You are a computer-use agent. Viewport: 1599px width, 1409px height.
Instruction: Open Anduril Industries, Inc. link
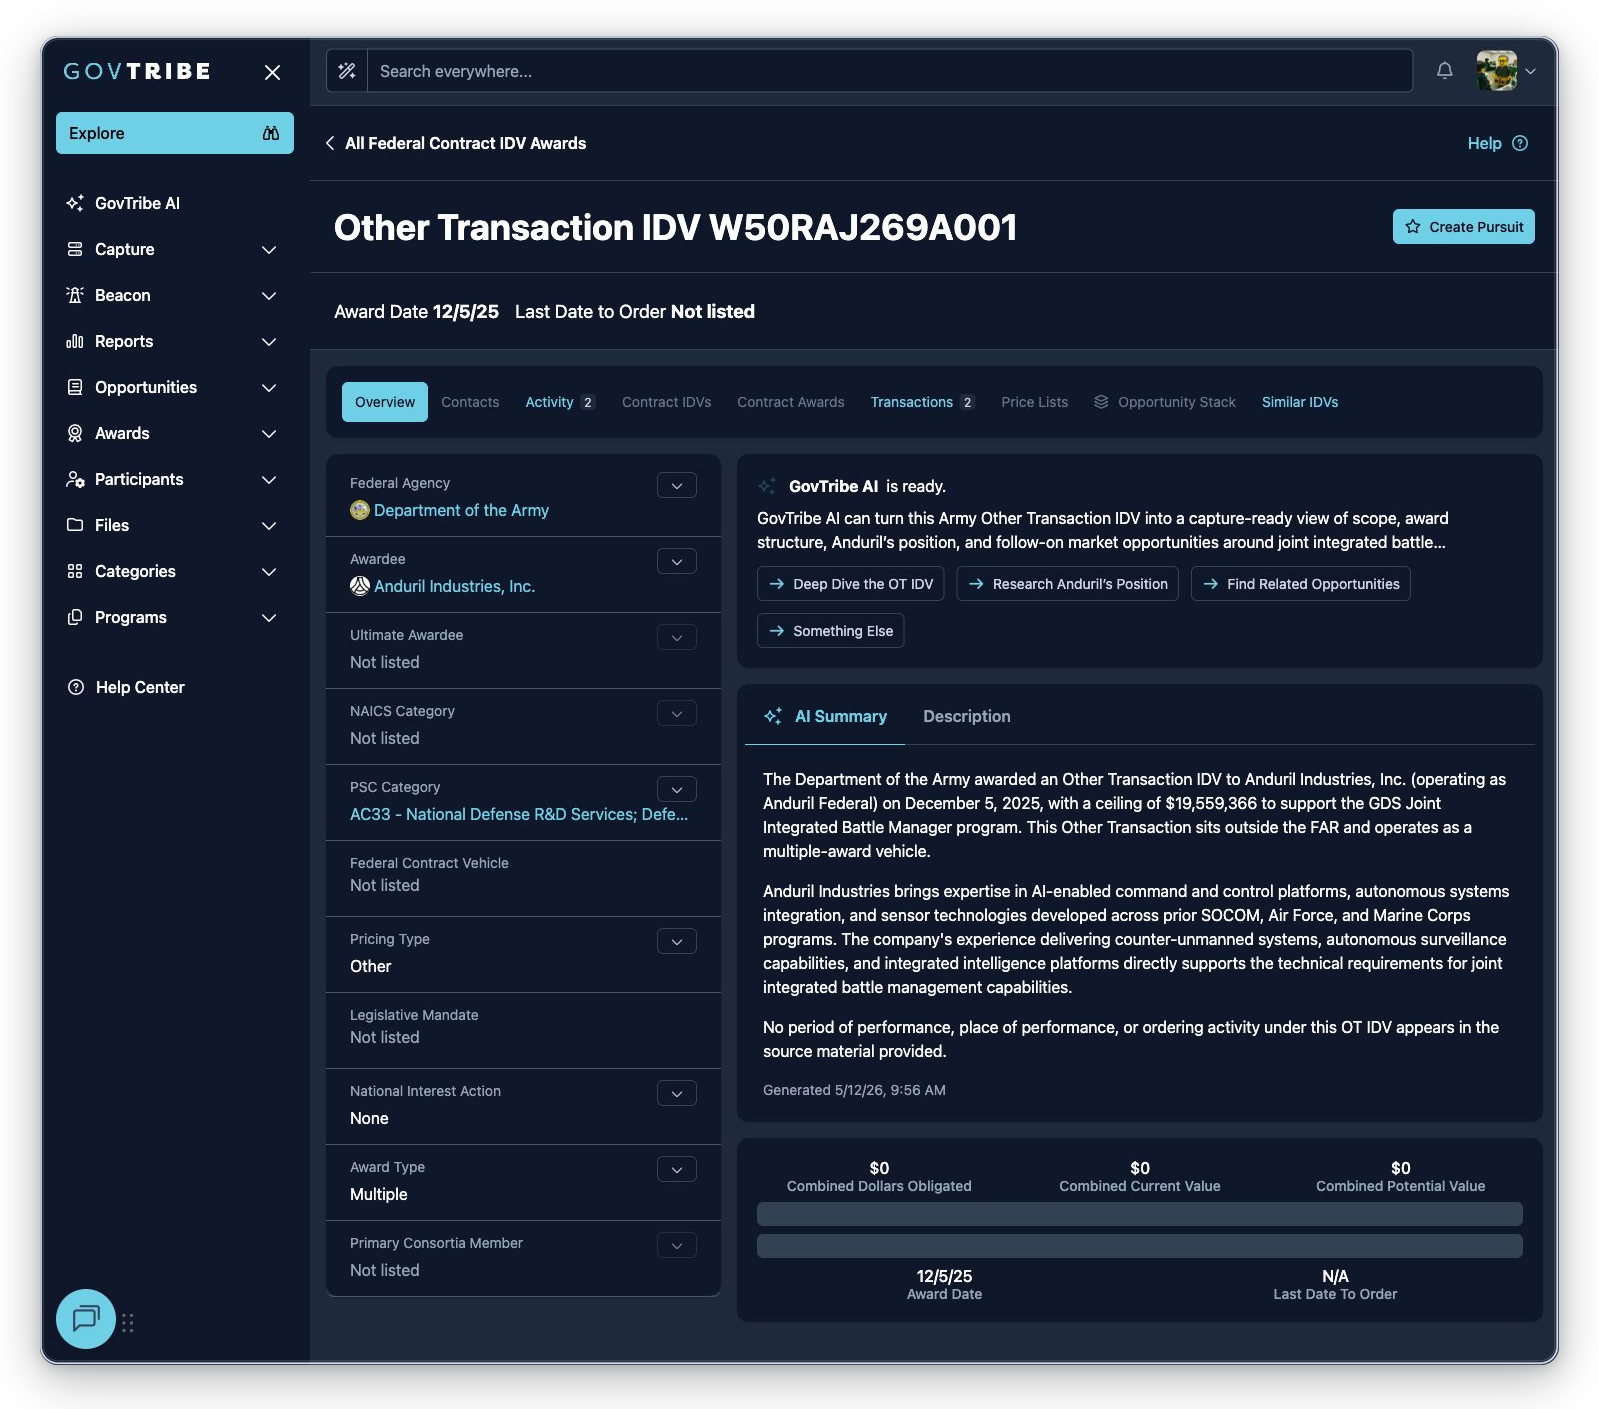[x=454, y=586]
